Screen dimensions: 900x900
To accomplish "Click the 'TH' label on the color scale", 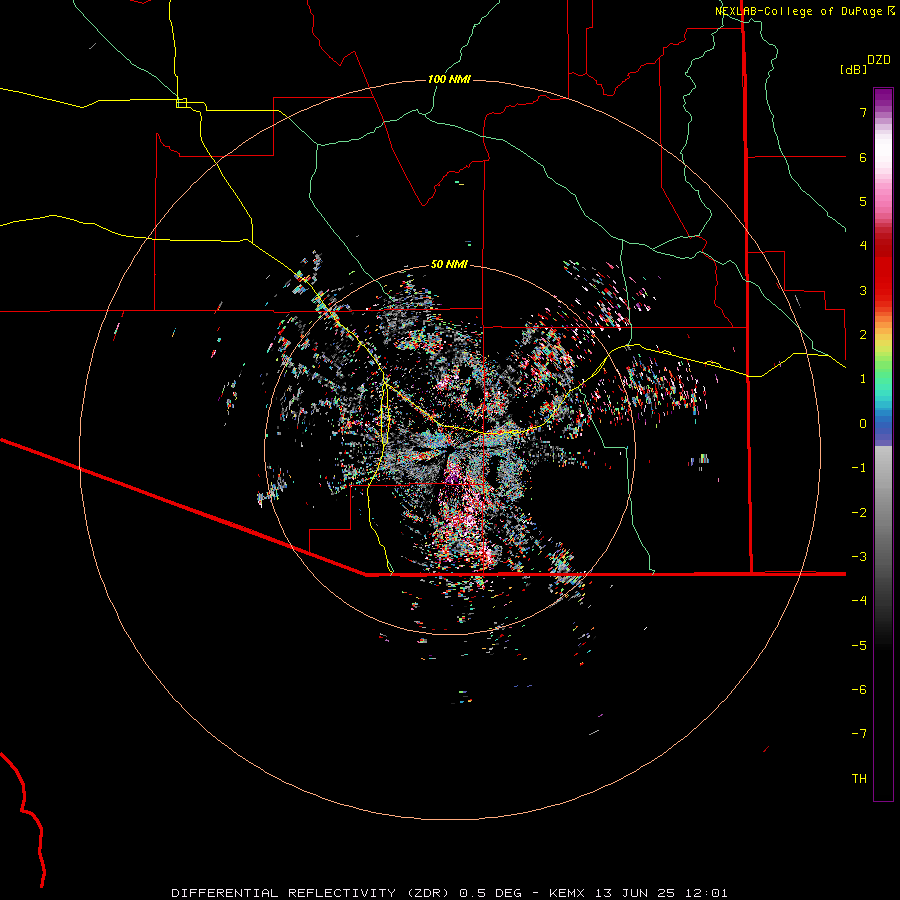I will pyautogui.click(x=859, y=778).
